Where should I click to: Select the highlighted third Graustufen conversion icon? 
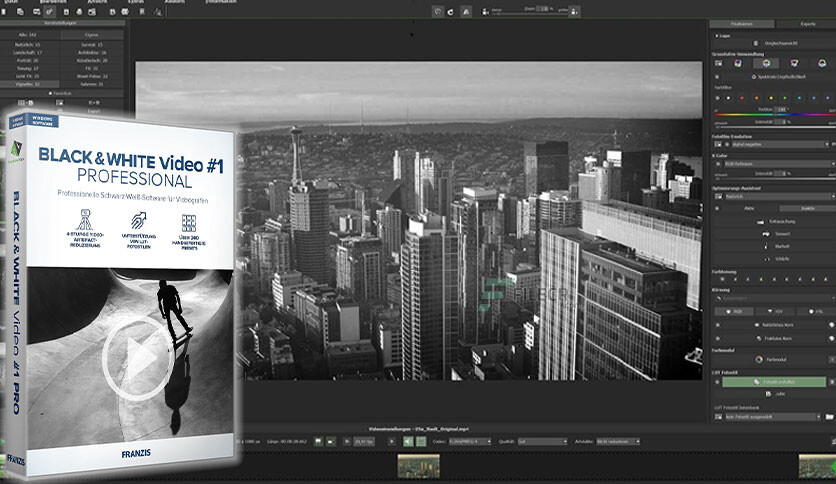(766, 63)
